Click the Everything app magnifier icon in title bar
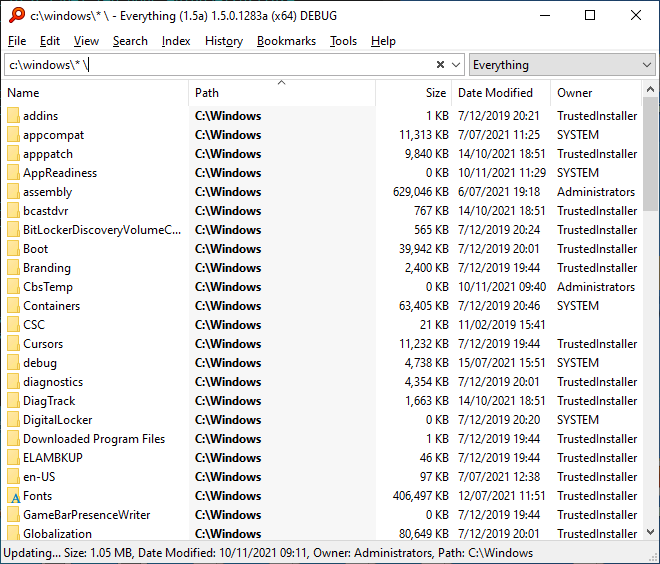This screenshot has height=564, width=660. (x=17, y=15)
